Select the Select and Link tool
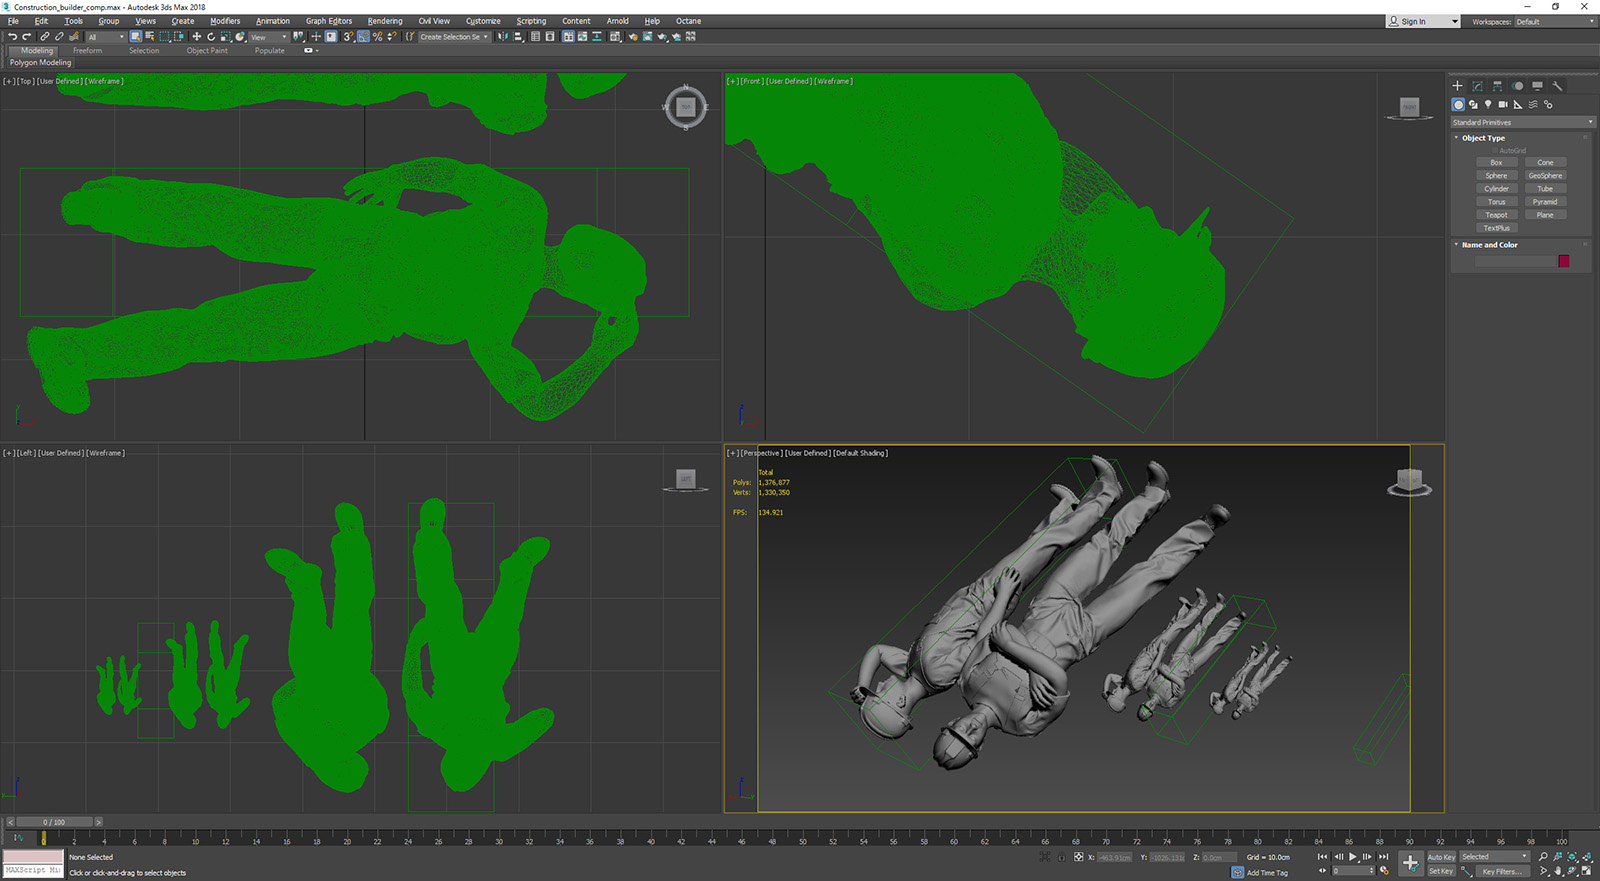This screenshot has height=881, width=1600. [45, 37]
